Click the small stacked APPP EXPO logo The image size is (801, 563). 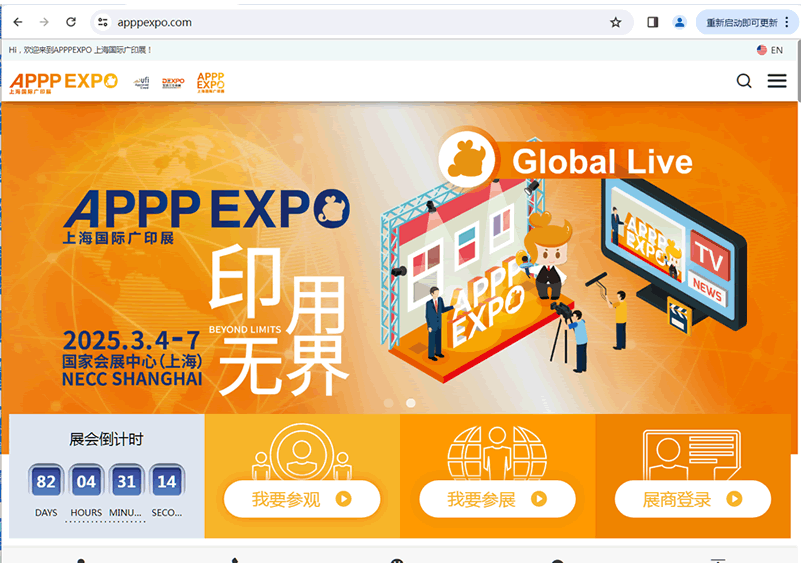tap(210, 82)
